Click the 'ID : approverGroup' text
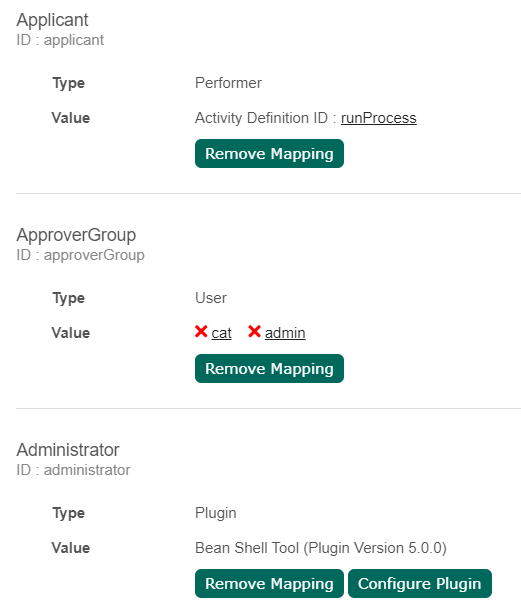Viewport: 521px width, 612px height. [x=80, y=255]
